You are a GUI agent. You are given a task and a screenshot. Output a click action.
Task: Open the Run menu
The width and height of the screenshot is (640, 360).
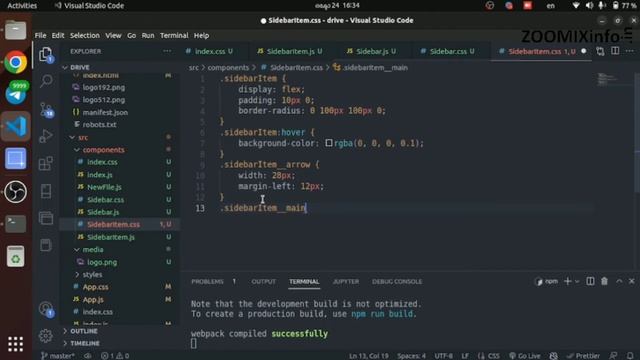point(148,36)
